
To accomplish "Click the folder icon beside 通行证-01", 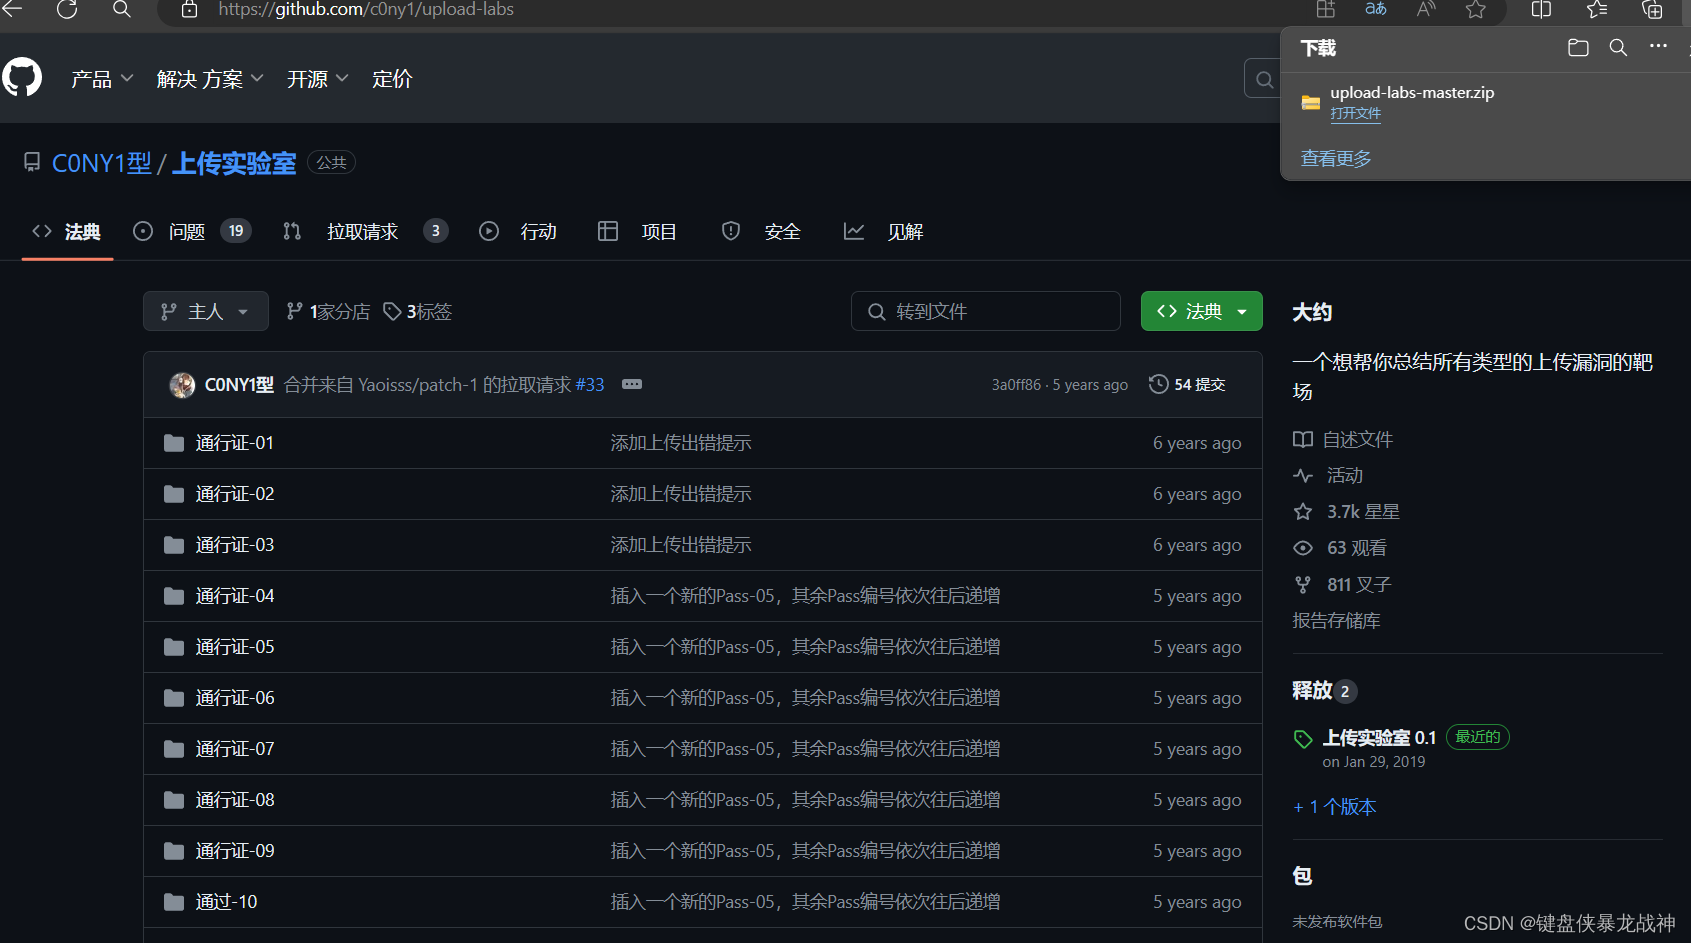I will pyautogui.click(x=173, y=442).
